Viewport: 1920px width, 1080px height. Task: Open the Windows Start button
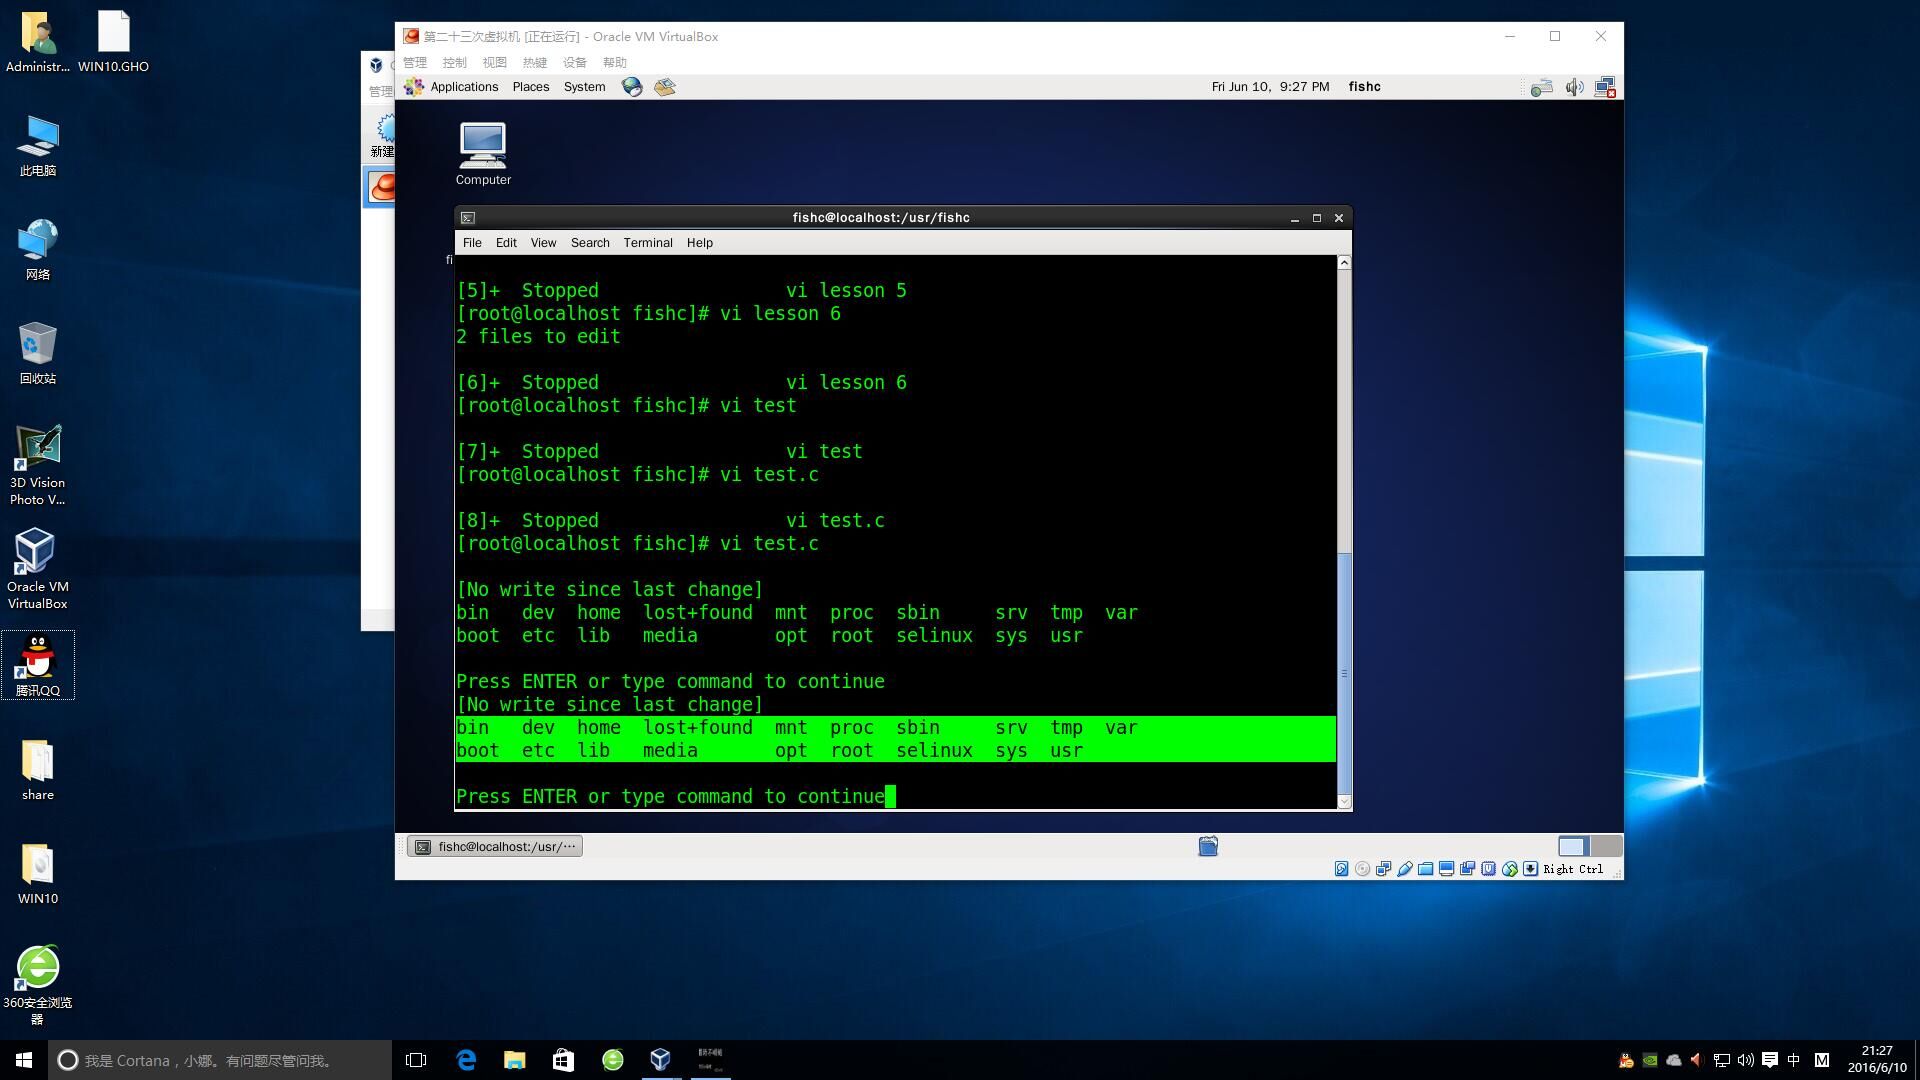click(24, 1060)
